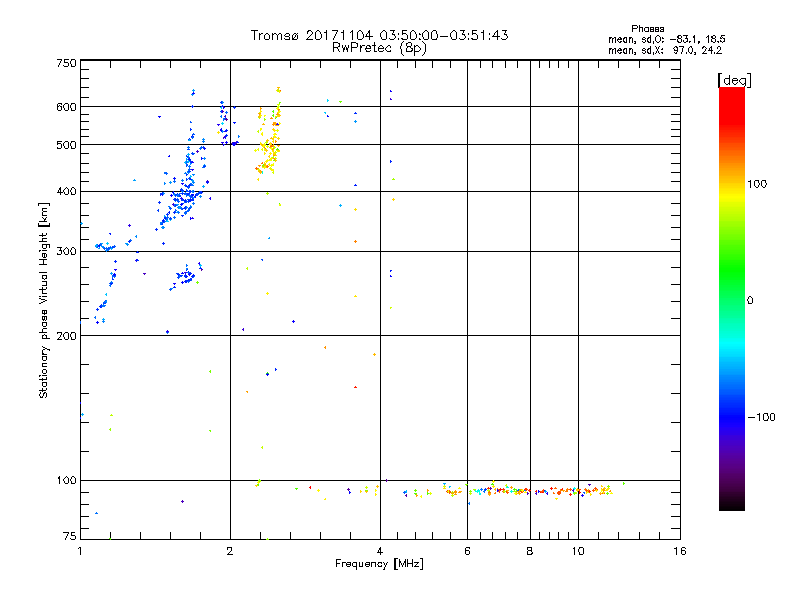Click the y-axis '750' tick label
Image resolution: width=800 pixels, height=600 pixels.
click(66, 63)
